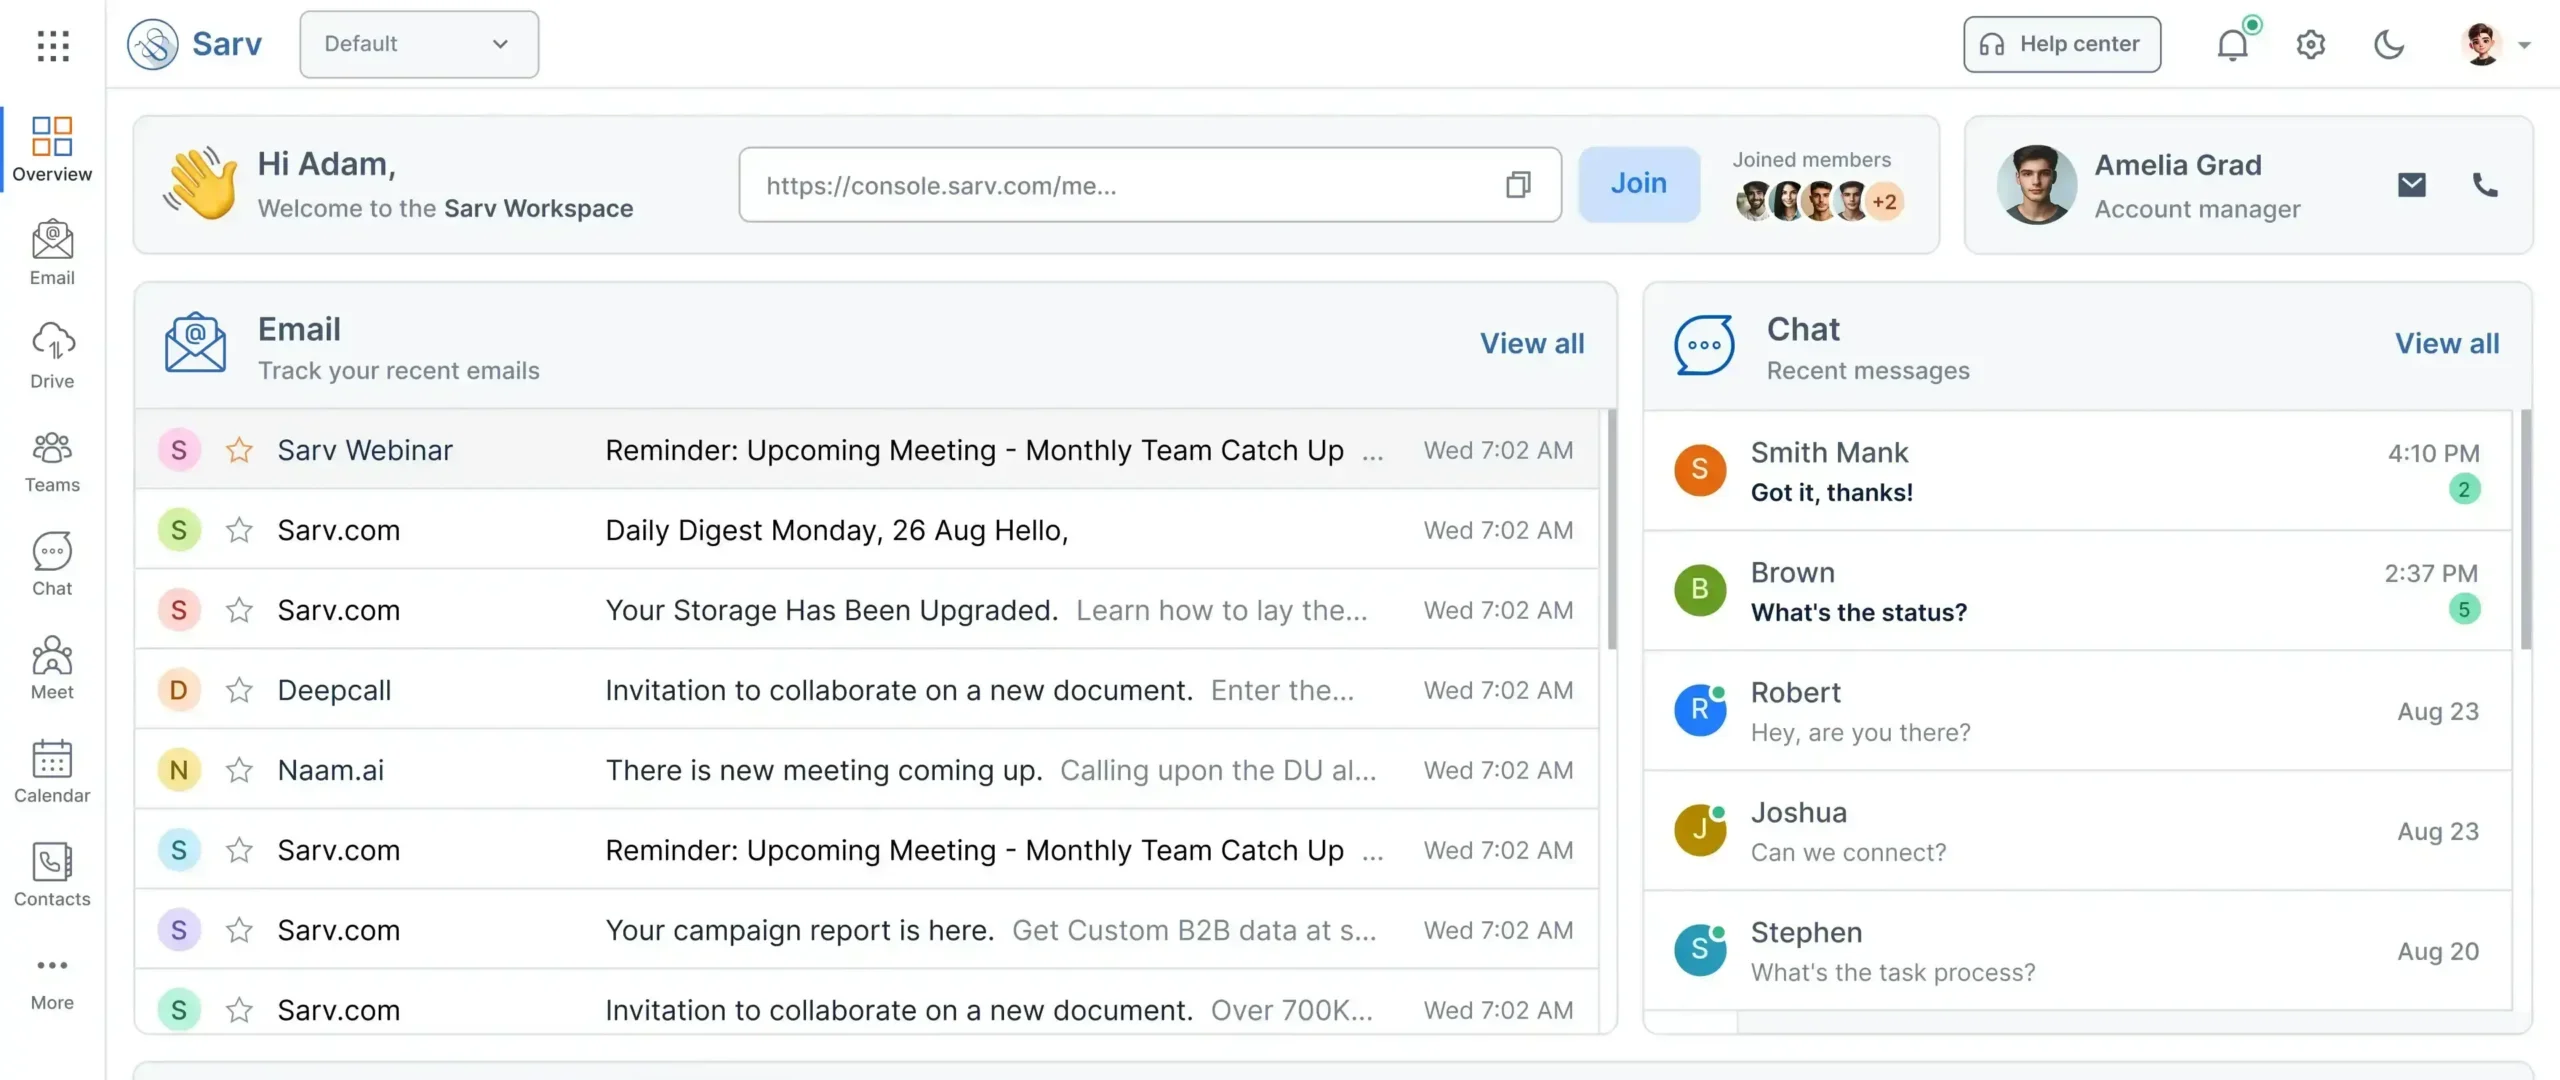
Task: Click View all in Email panel
Action: click(1532, 343)
